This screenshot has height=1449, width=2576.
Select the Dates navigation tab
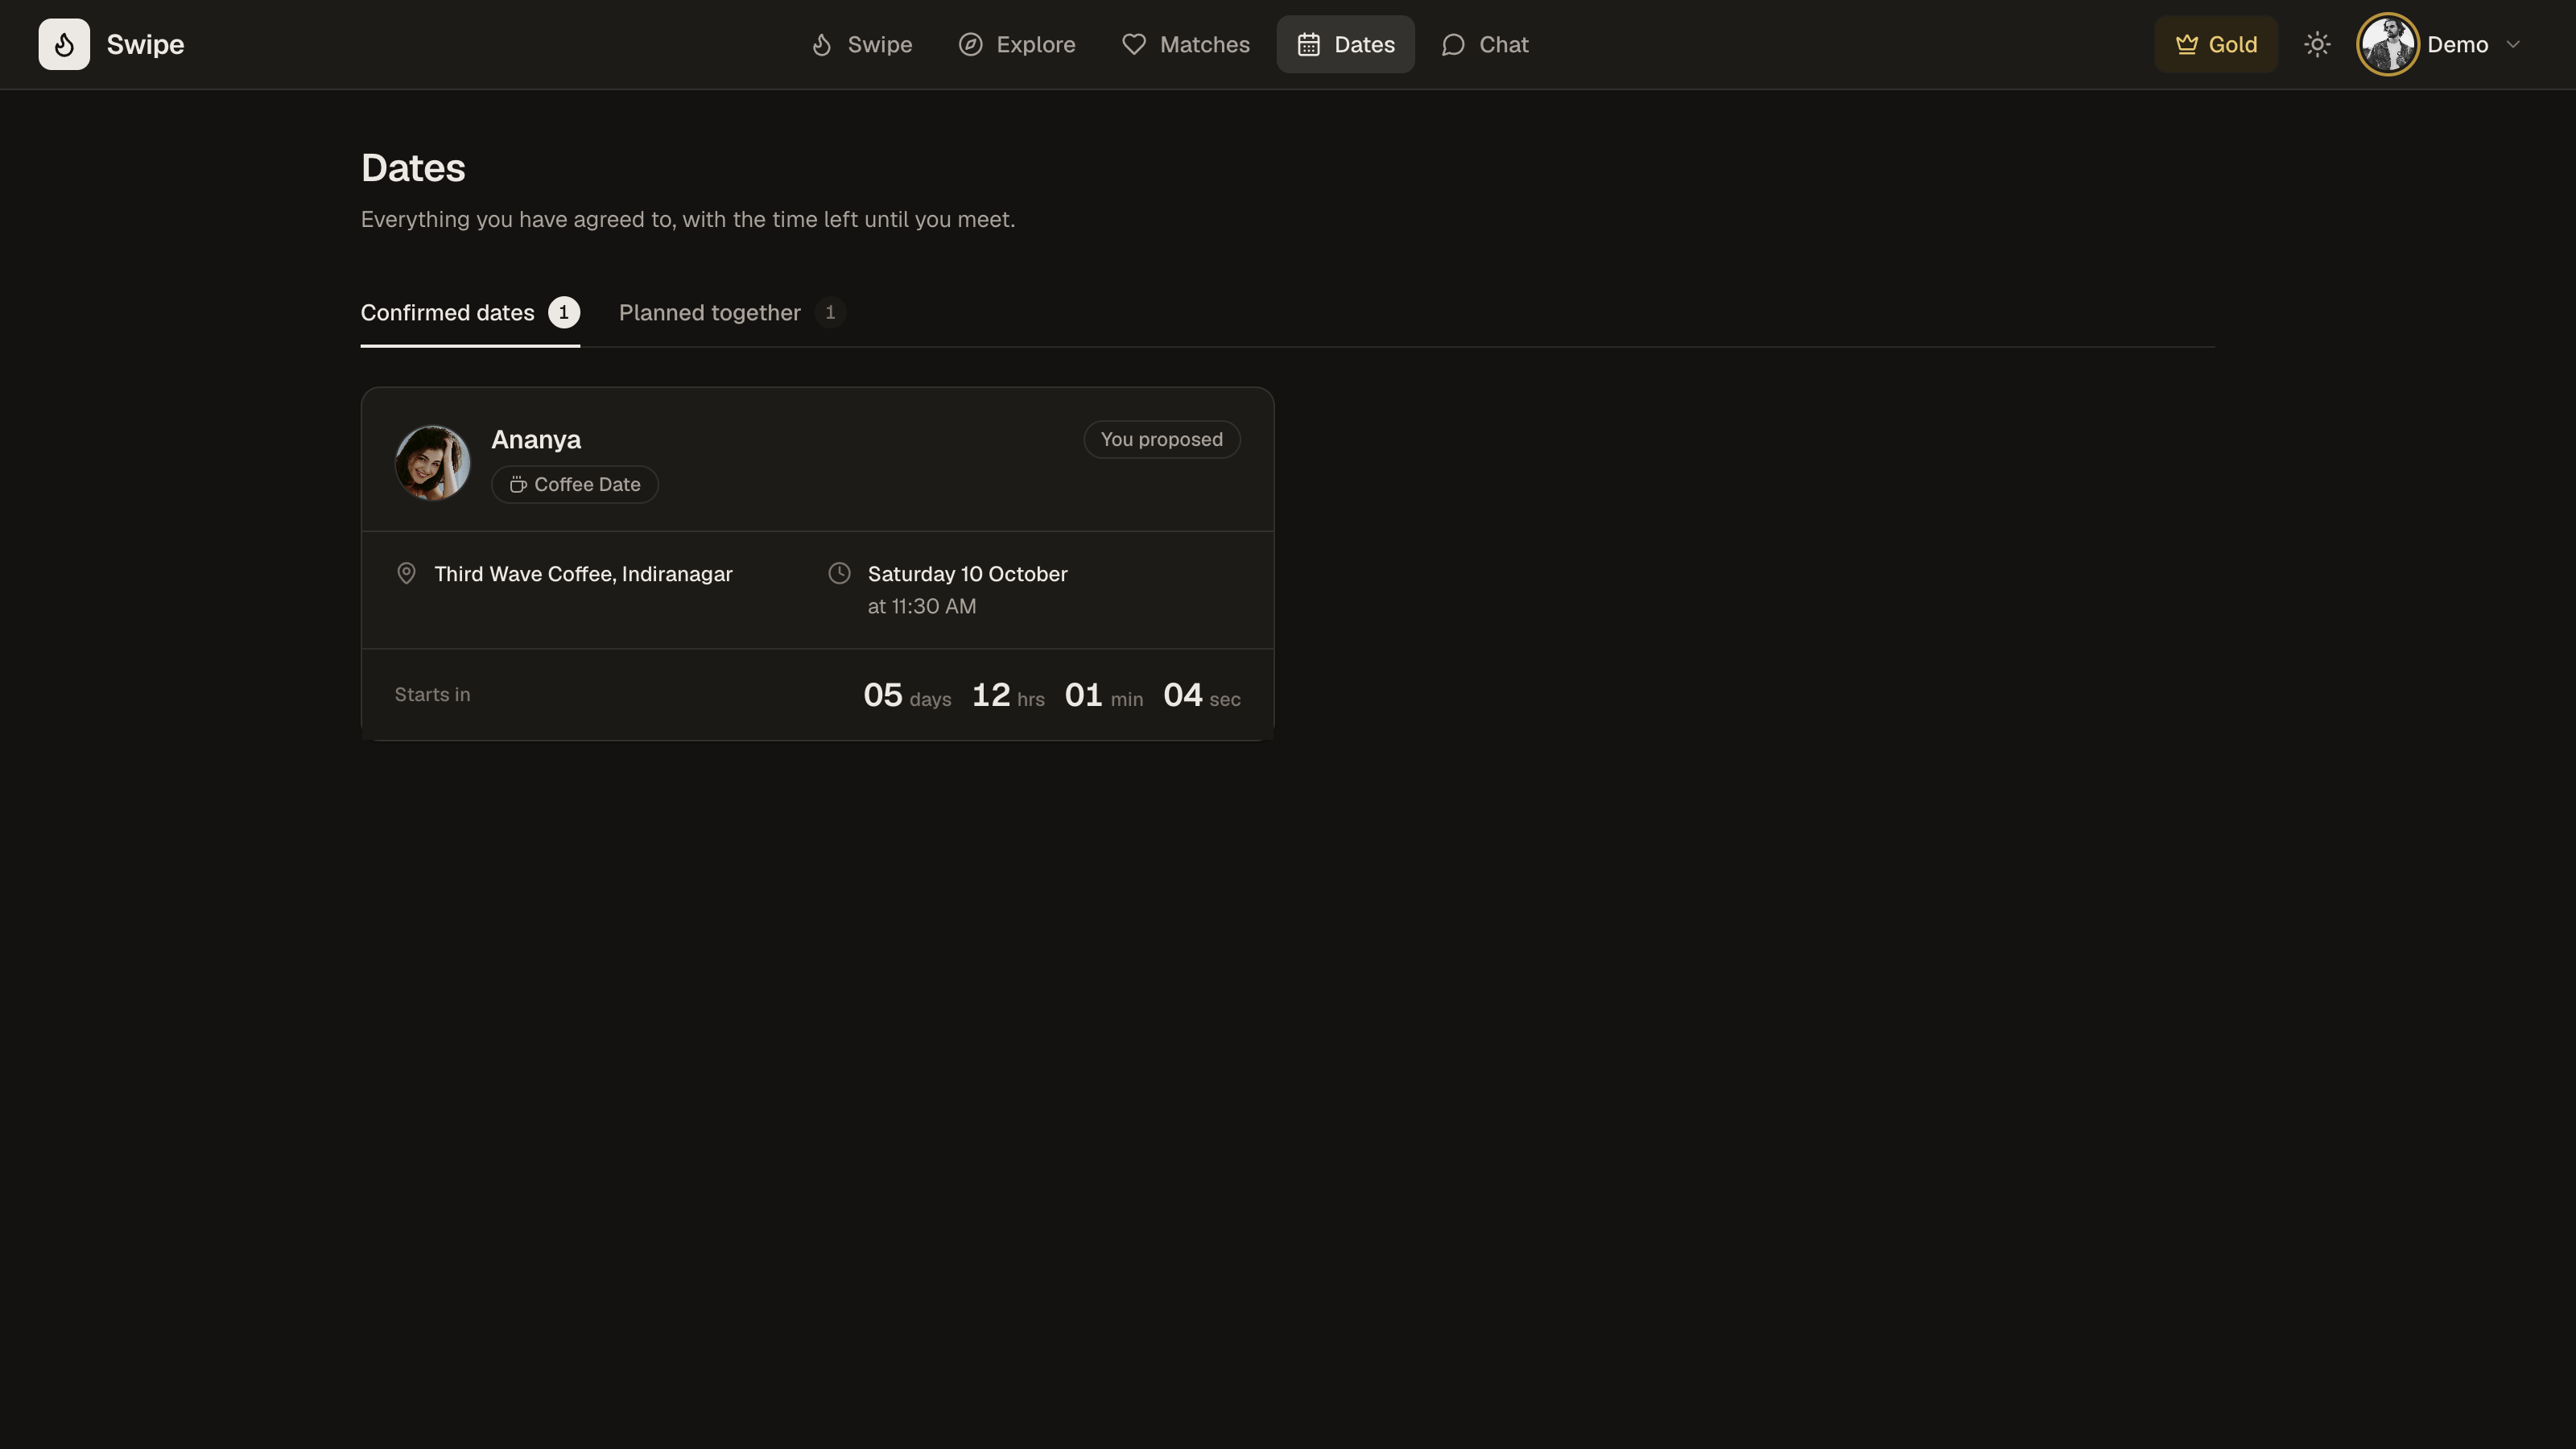tap(1345, 44)
